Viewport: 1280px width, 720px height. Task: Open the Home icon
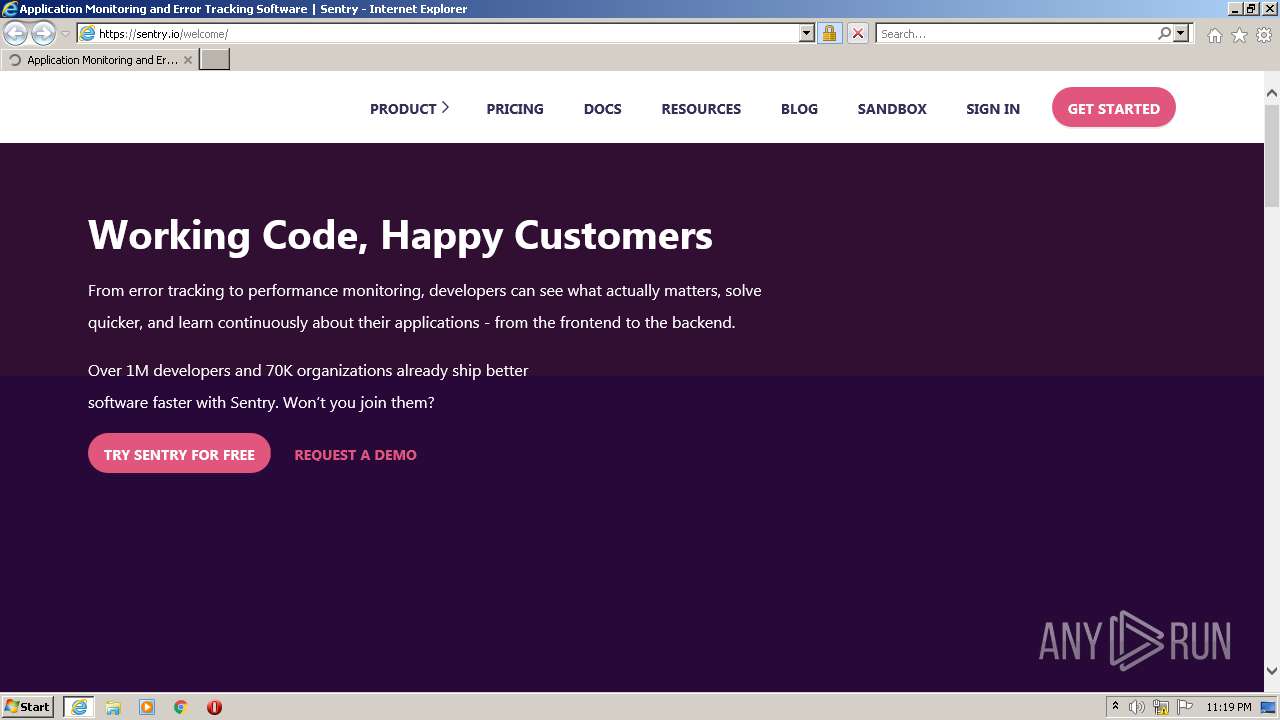pos(1214,35)
